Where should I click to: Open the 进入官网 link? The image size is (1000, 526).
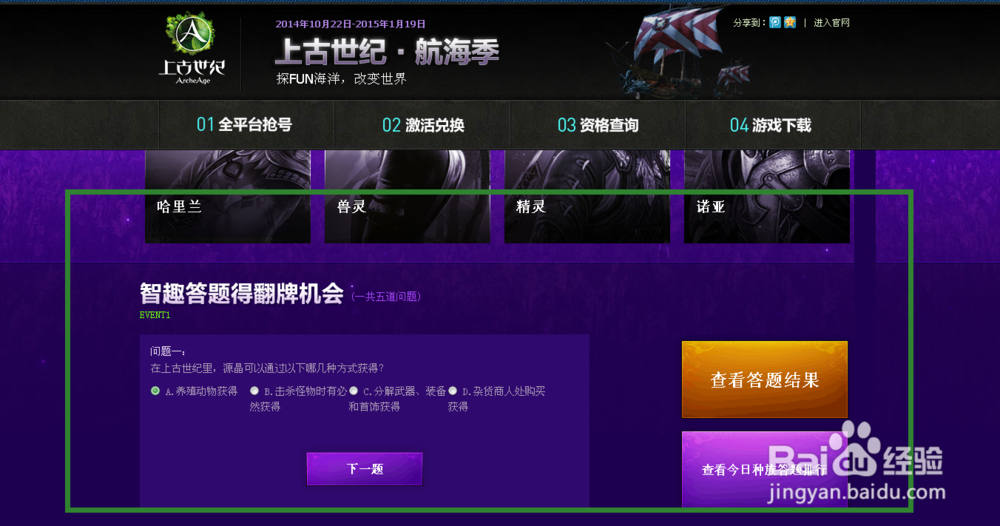[x=832, y=22]
